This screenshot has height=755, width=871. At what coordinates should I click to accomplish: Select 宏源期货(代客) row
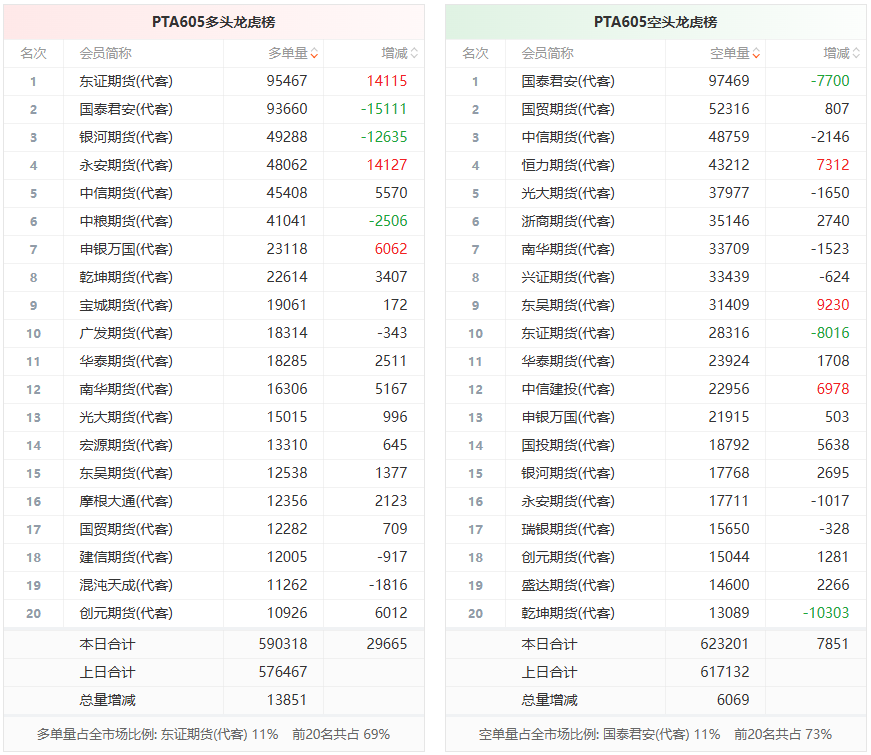coord(214,445)
